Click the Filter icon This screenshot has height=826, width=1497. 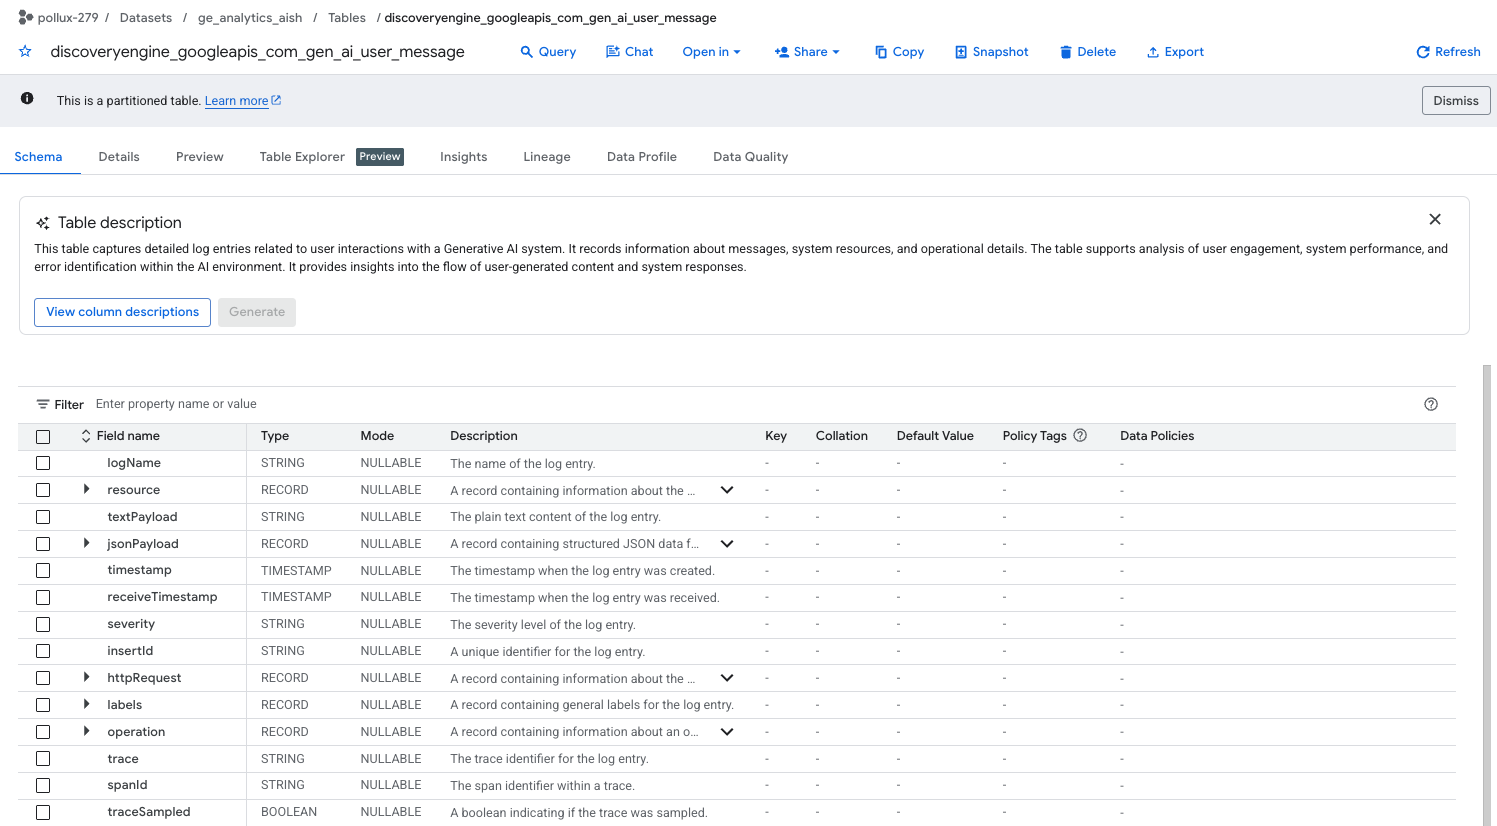click(x=43, y=404)
